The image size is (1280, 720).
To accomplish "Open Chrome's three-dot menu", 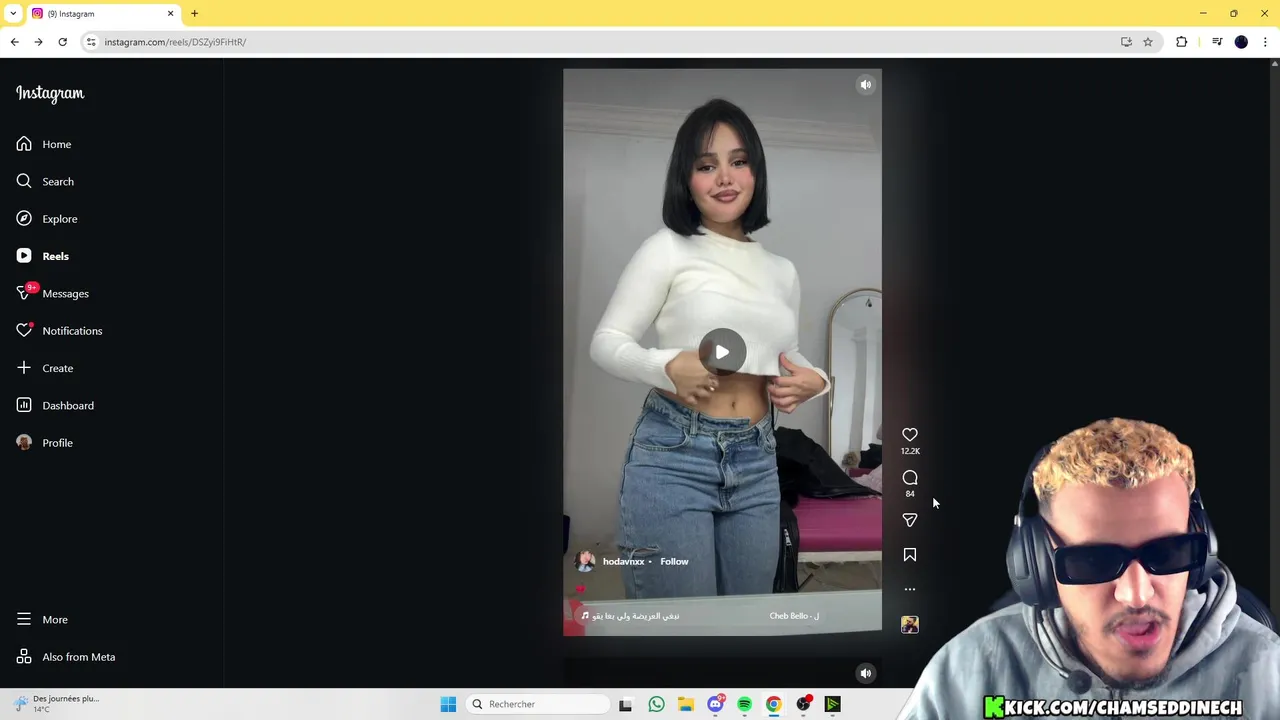I will point(1265,42).
